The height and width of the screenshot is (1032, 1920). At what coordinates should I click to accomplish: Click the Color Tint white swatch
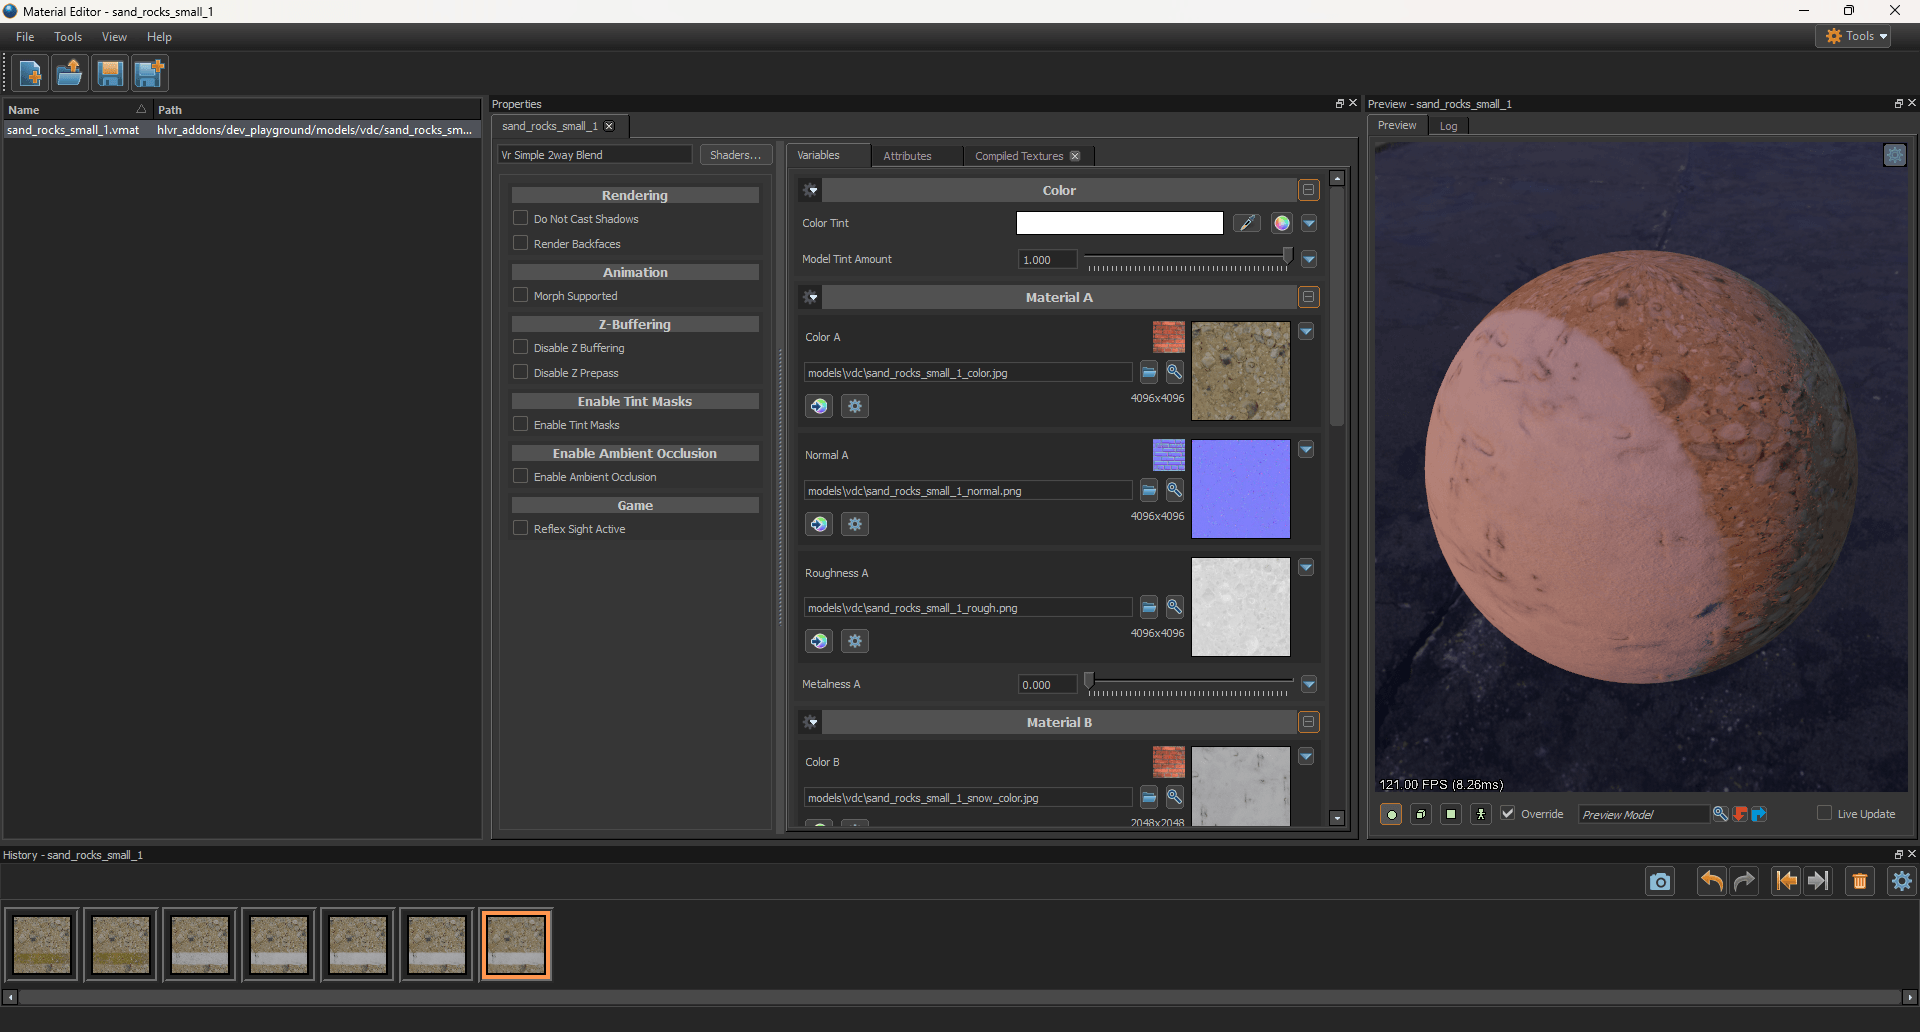(x=1119, y=223)
